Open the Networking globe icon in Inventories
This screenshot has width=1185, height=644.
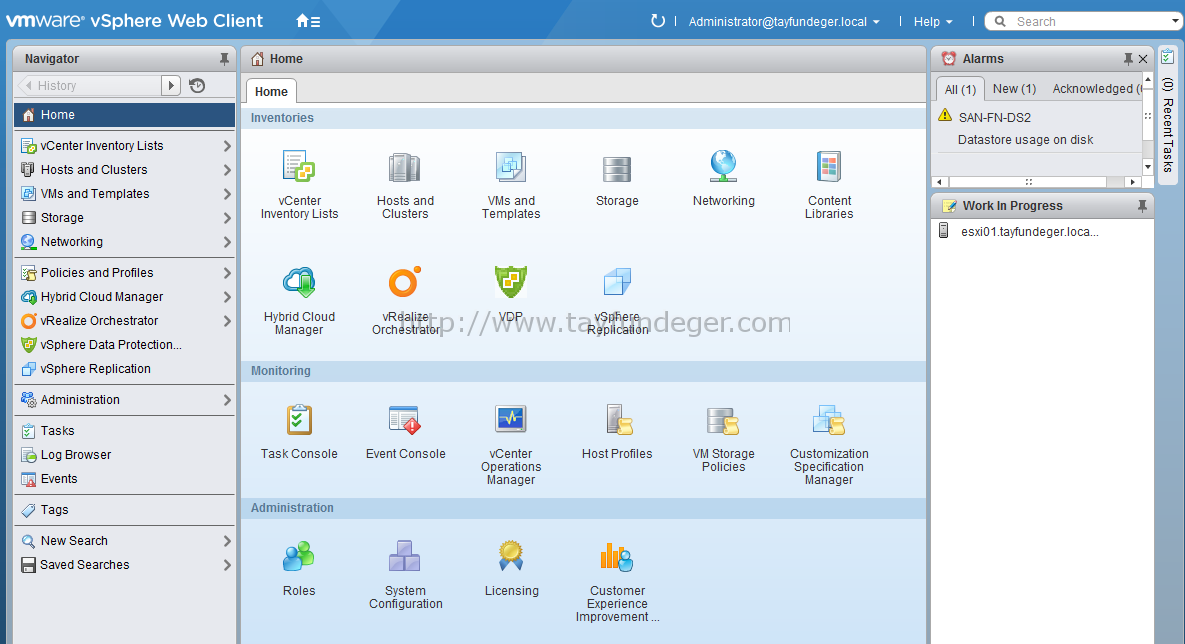tap(723, 166)
